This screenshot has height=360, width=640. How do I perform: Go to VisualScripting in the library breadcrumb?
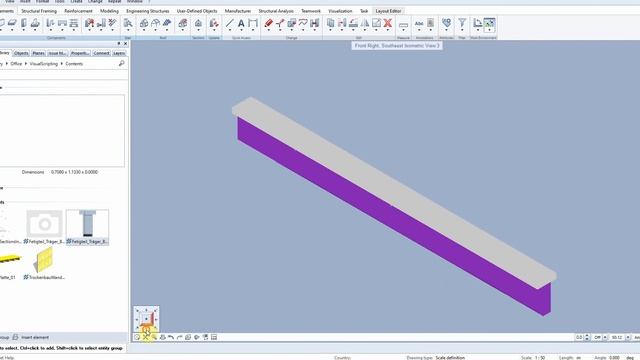[x=44, y=64]
